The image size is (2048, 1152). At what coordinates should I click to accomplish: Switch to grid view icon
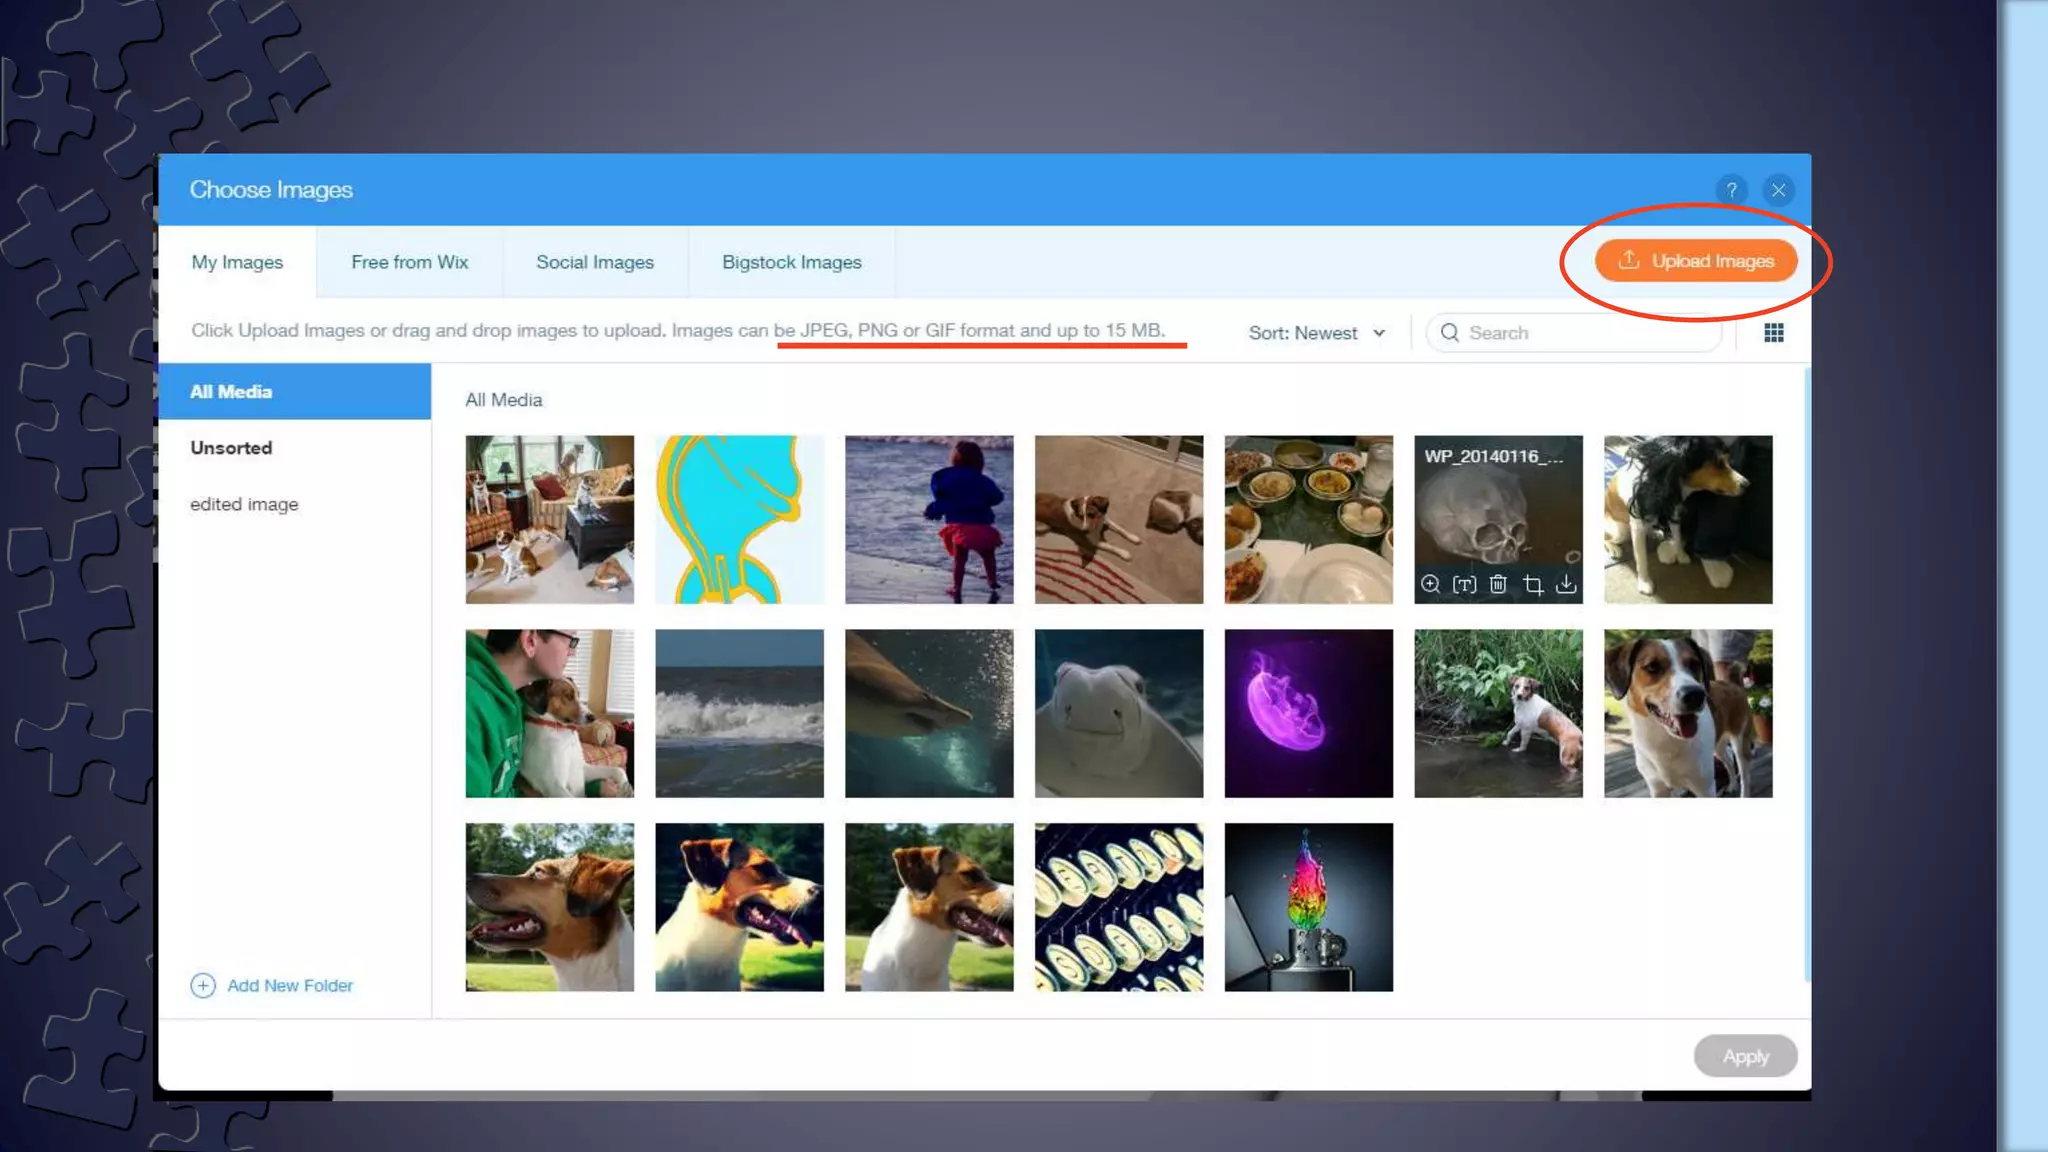point(1774,333)
